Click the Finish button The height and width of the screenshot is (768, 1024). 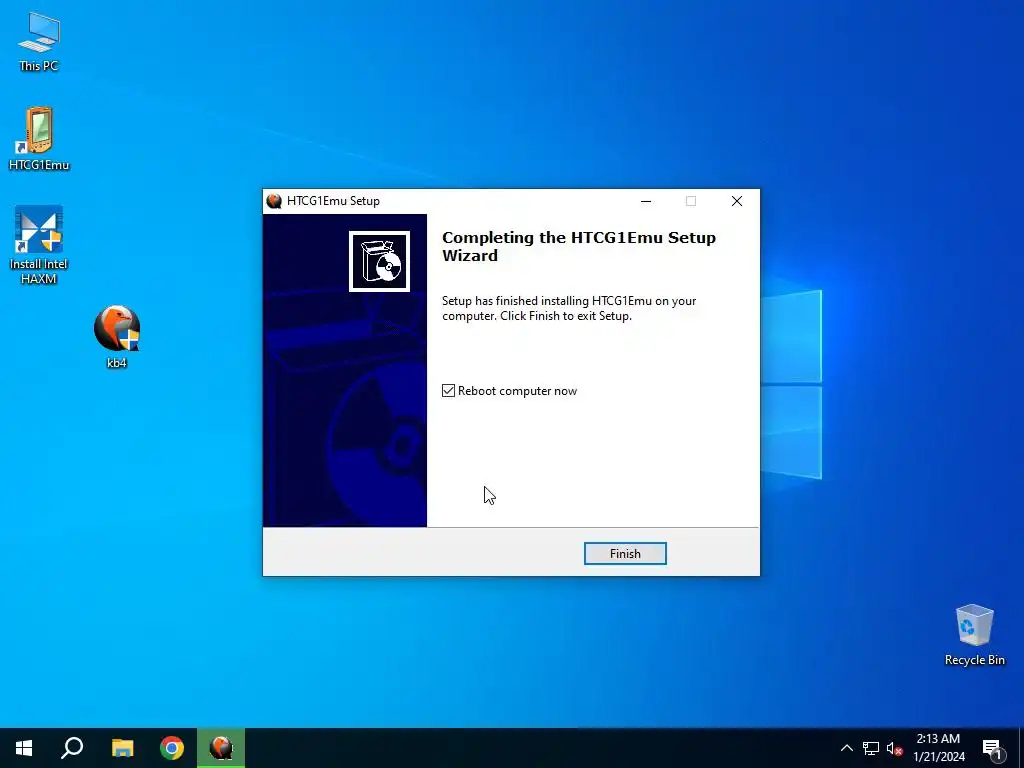click(625, 553)
